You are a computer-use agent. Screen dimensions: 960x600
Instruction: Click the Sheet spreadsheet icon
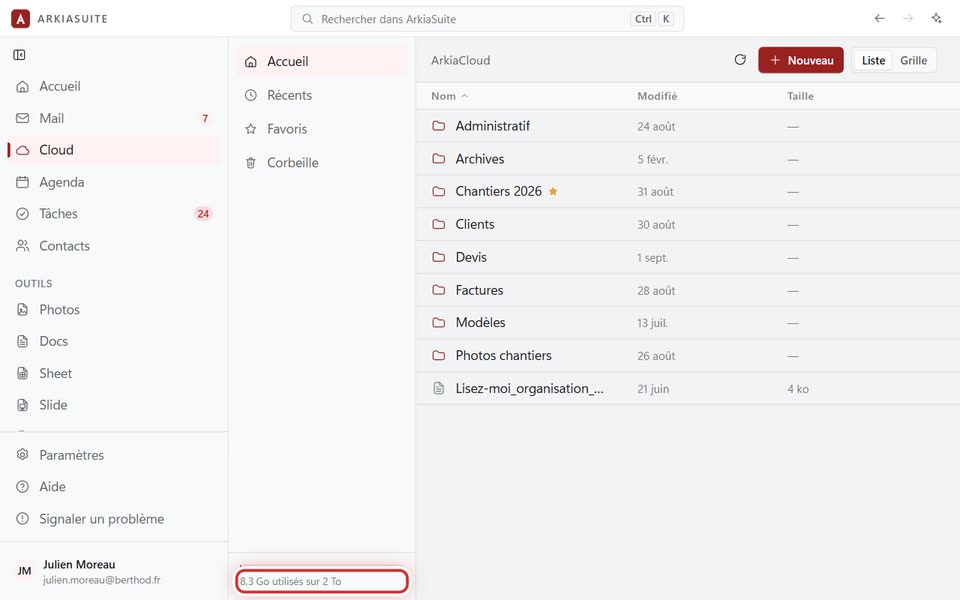[x=23, y=373]
